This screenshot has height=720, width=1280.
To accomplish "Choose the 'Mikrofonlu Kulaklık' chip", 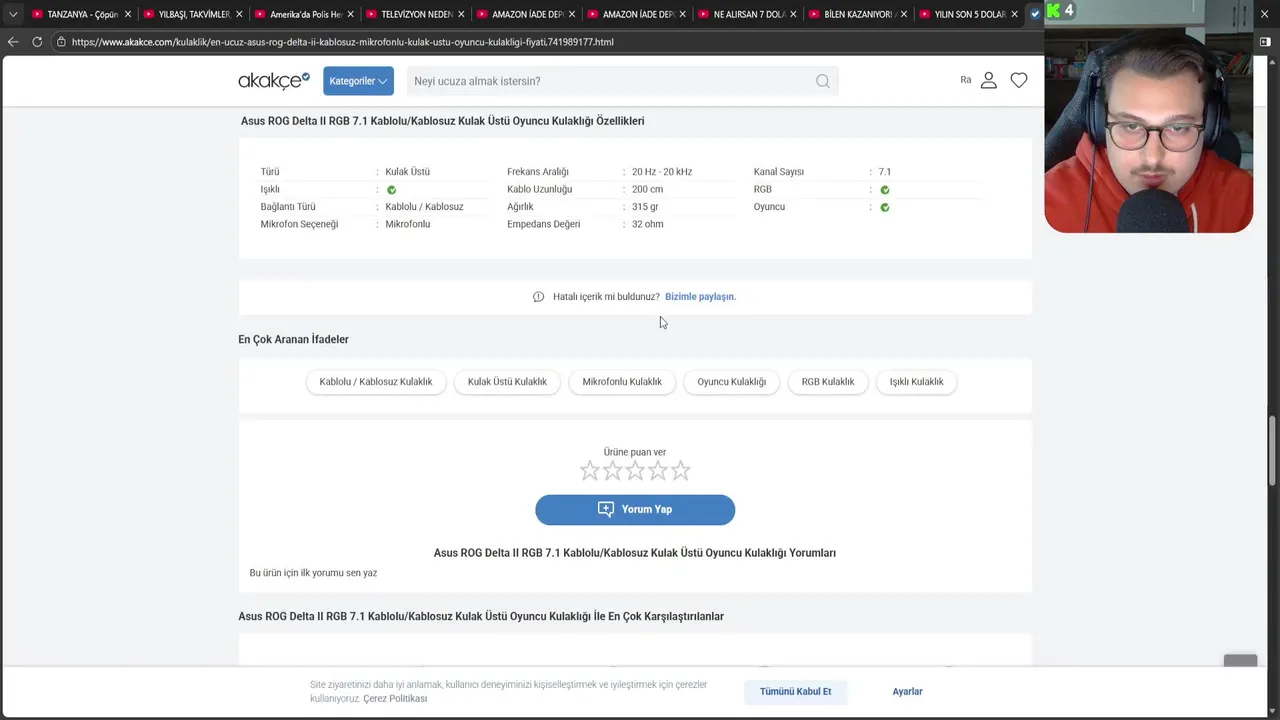I will click(622, 382).
